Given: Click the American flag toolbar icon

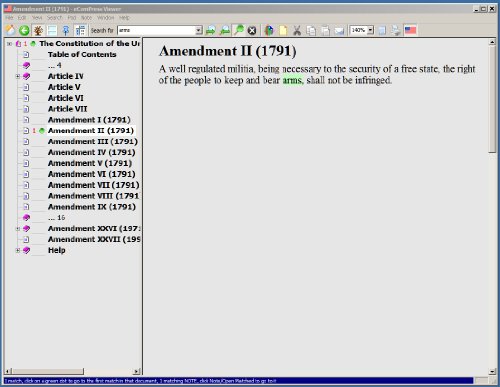Looking at the screenshot, I should (x=410, y=30).
